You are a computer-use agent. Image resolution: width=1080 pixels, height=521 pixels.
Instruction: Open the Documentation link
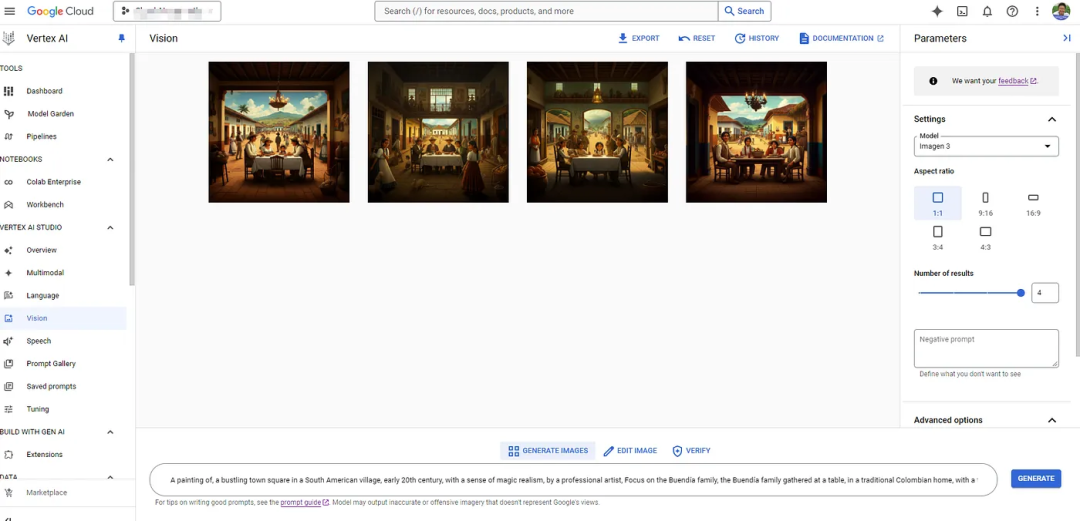(x=842, y=39)
